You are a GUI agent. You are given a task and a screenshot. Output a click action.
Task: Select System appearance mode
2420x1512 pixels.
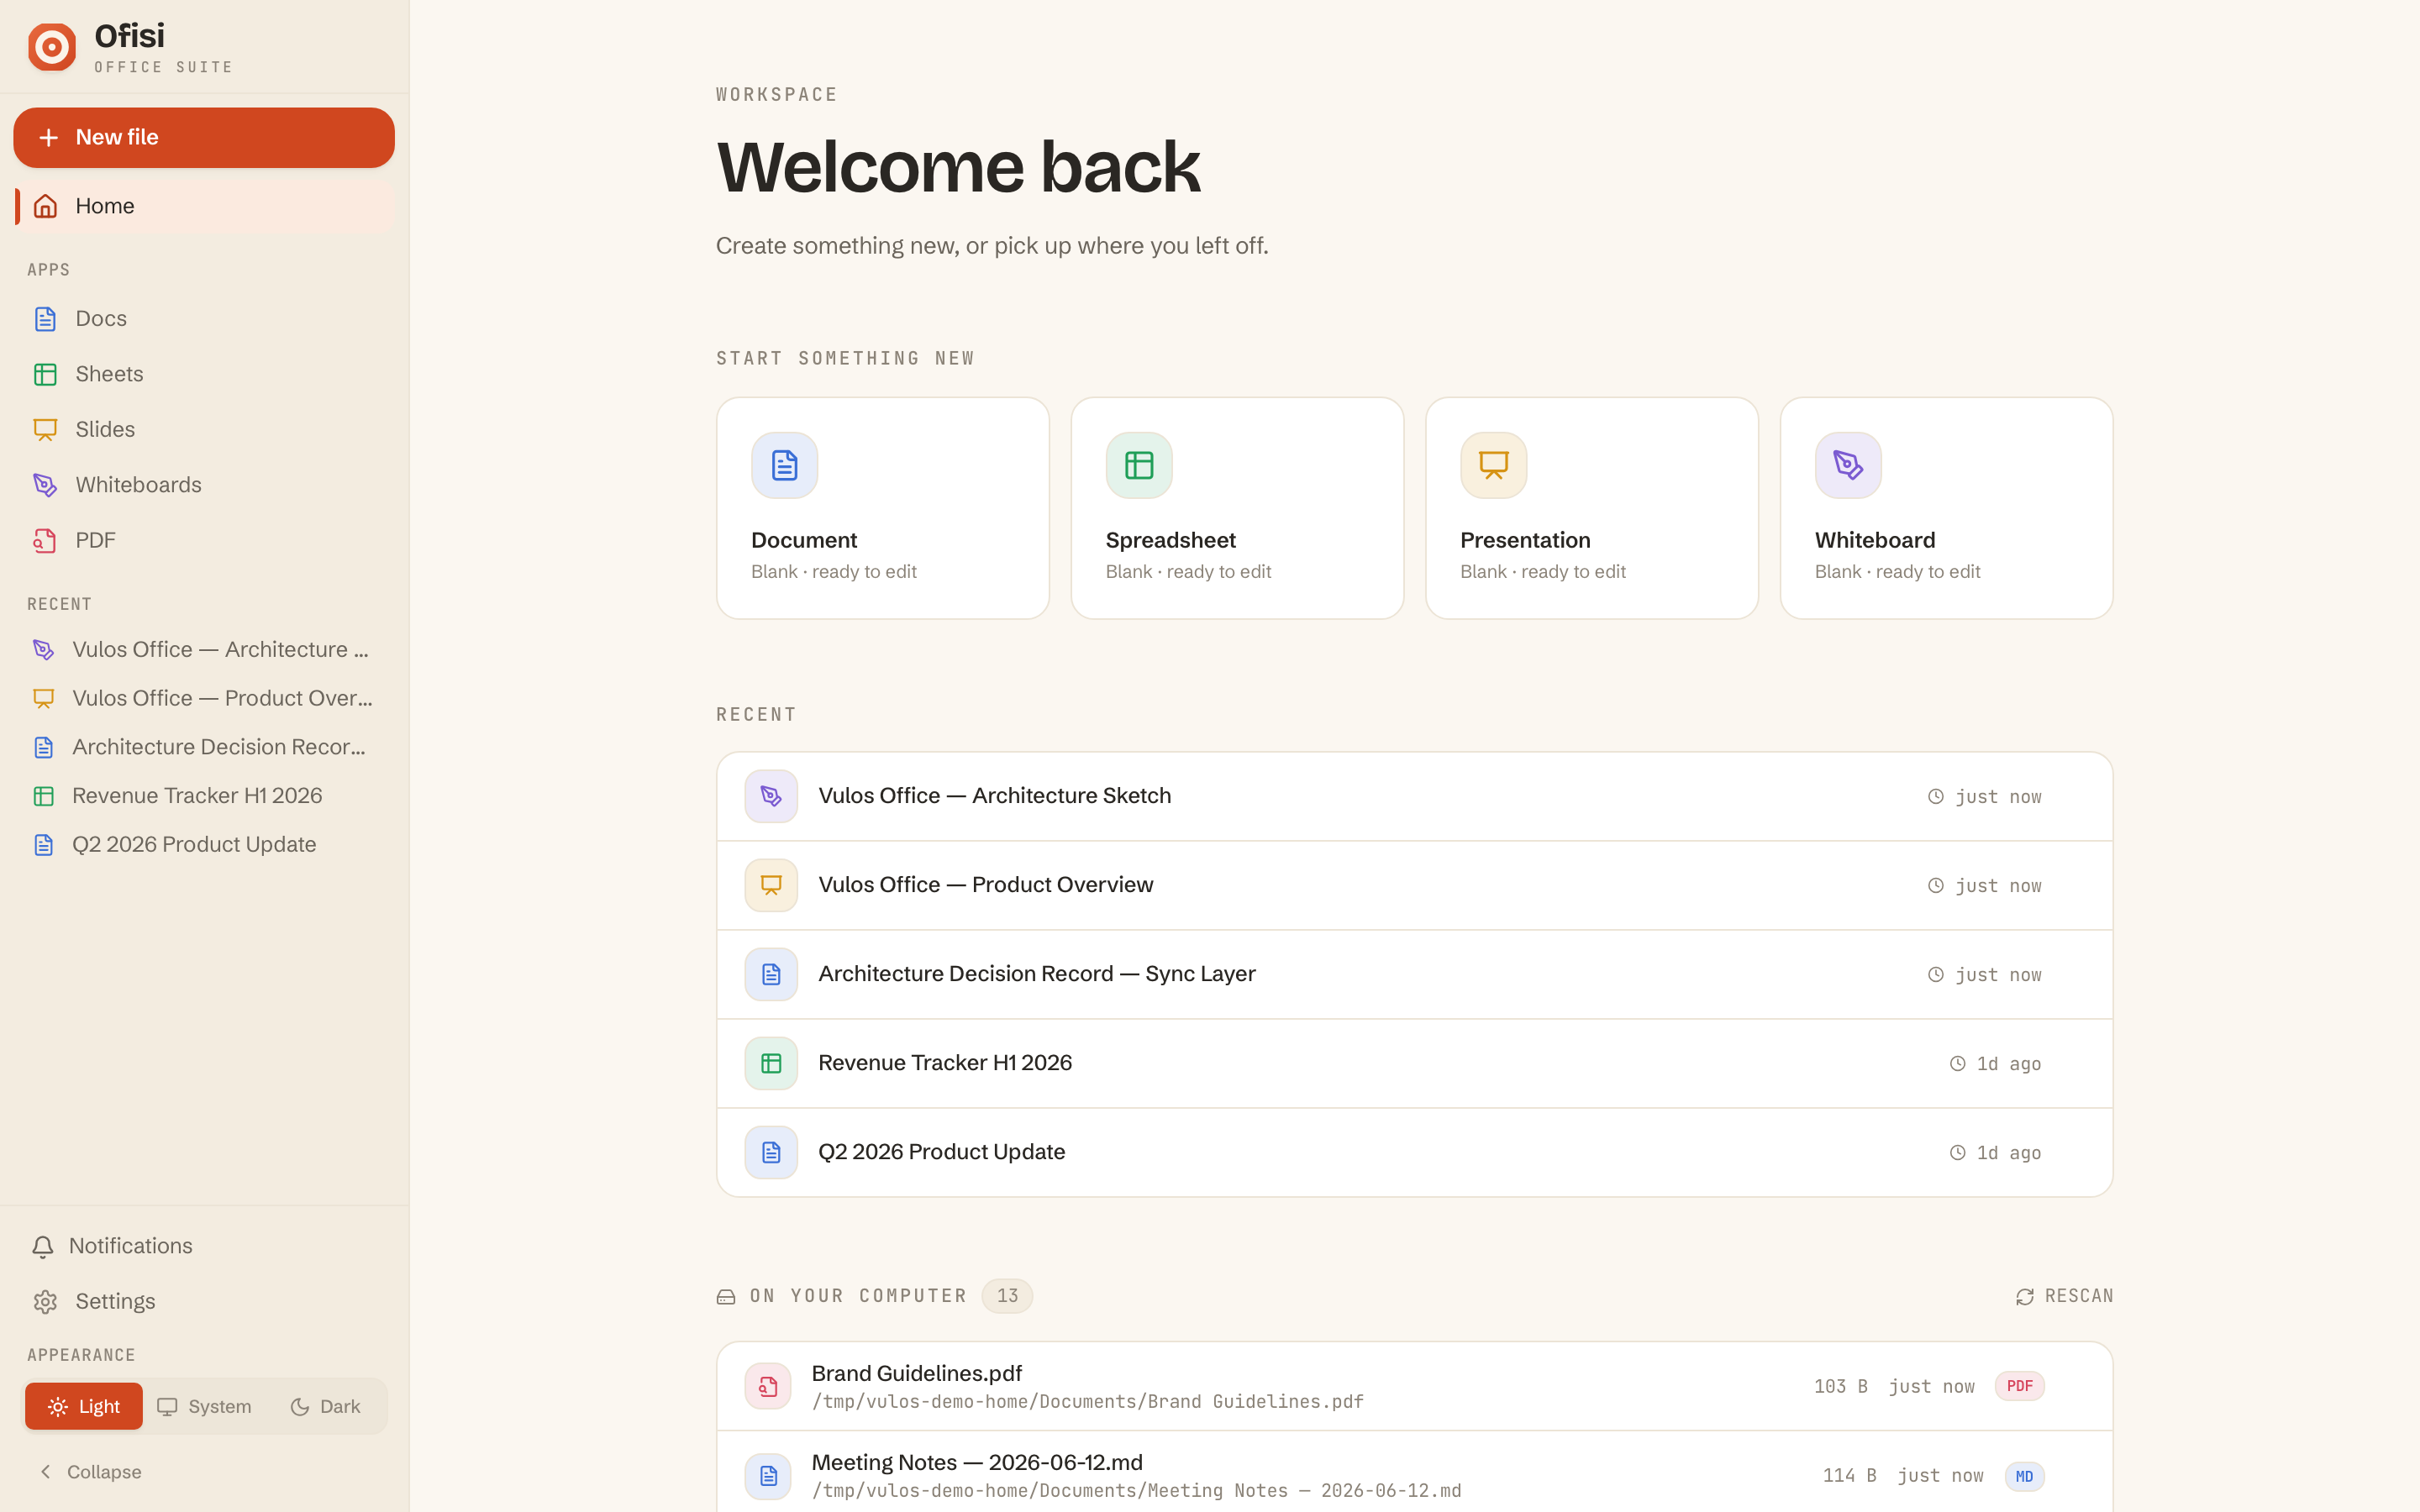204,1406
